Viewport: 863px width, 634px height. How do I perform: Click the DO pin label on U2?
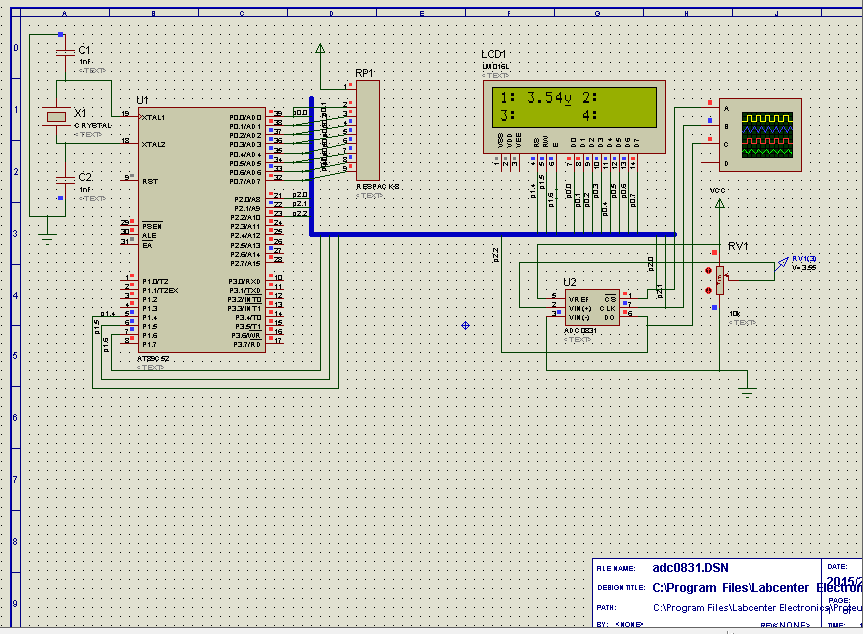(609, 318)
